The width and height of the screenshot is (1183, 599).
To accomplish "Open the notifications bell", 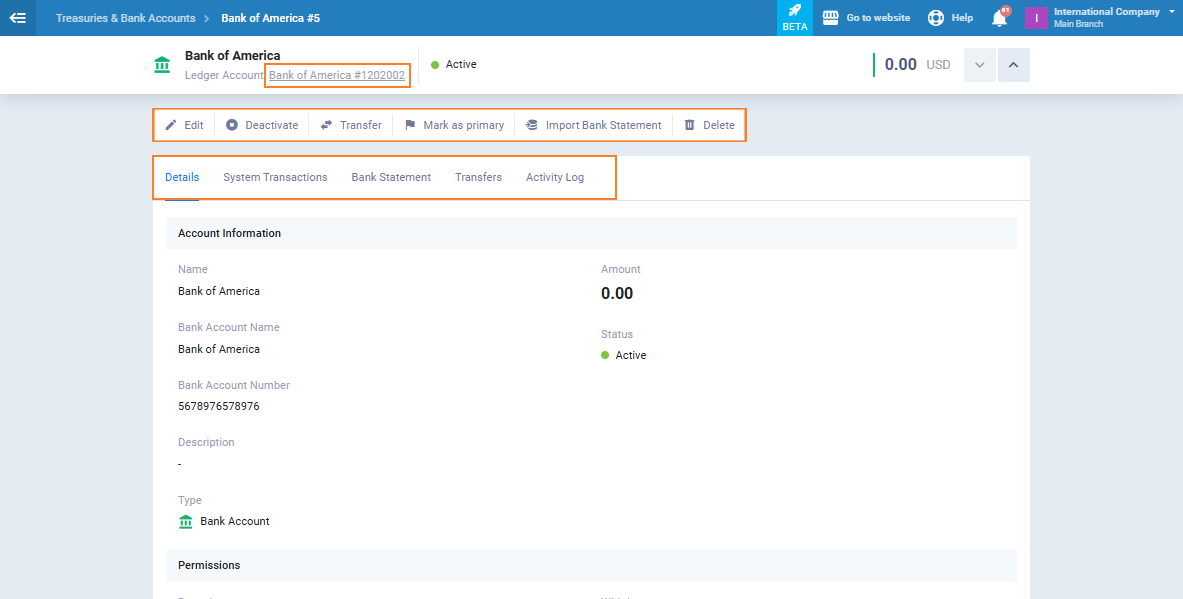I will [1000, 18].
